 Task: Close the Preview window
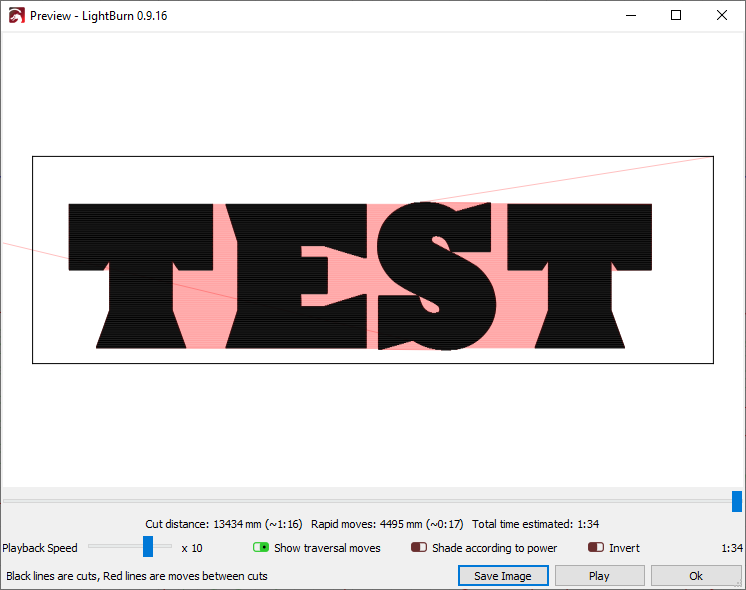721,16
